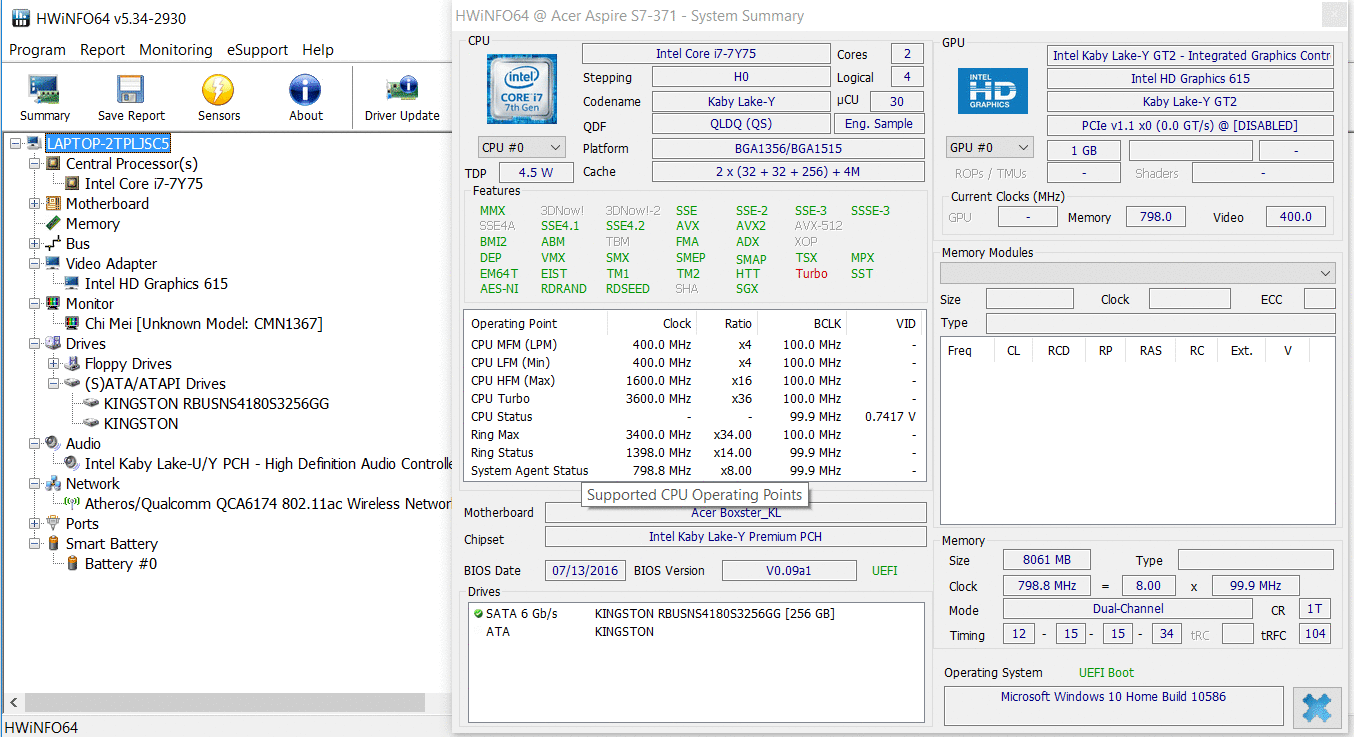Expand the Floppy Drives node

point(55,364)
